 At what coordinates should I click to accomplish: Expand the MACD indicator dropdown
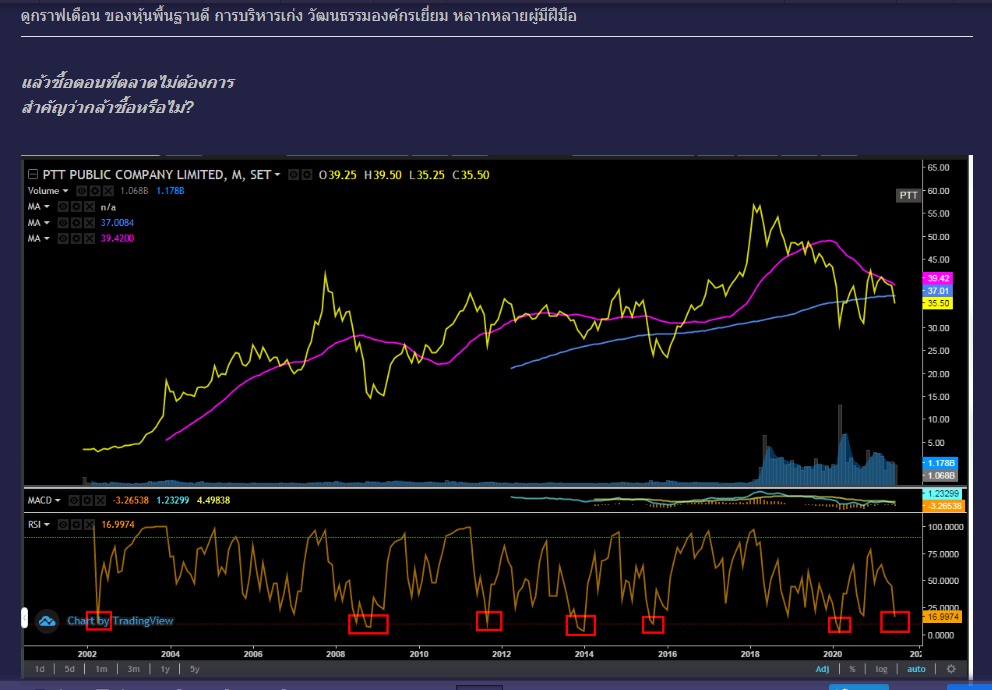pyautogui.click(x=58, y=500)
